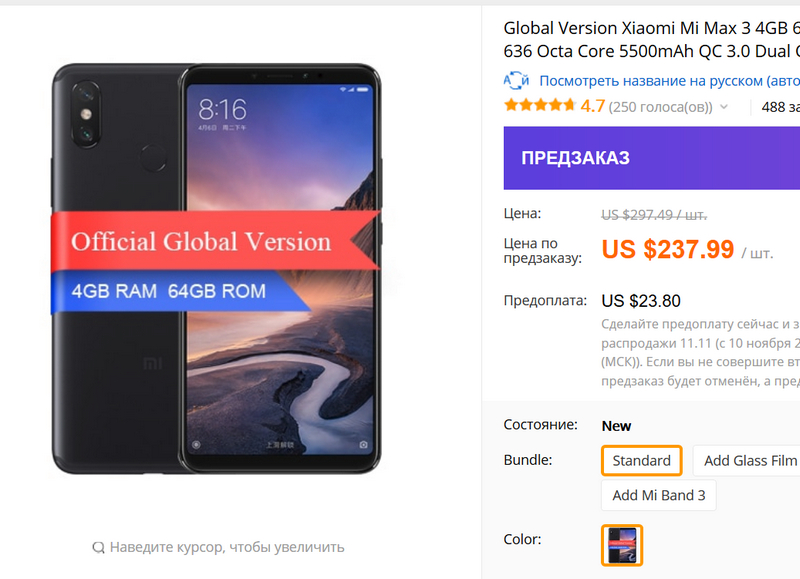Open the 250 голоса(ов) reviews count
Image resolution: width=800 pixels, height=579 pixels.
coord(660,107)
